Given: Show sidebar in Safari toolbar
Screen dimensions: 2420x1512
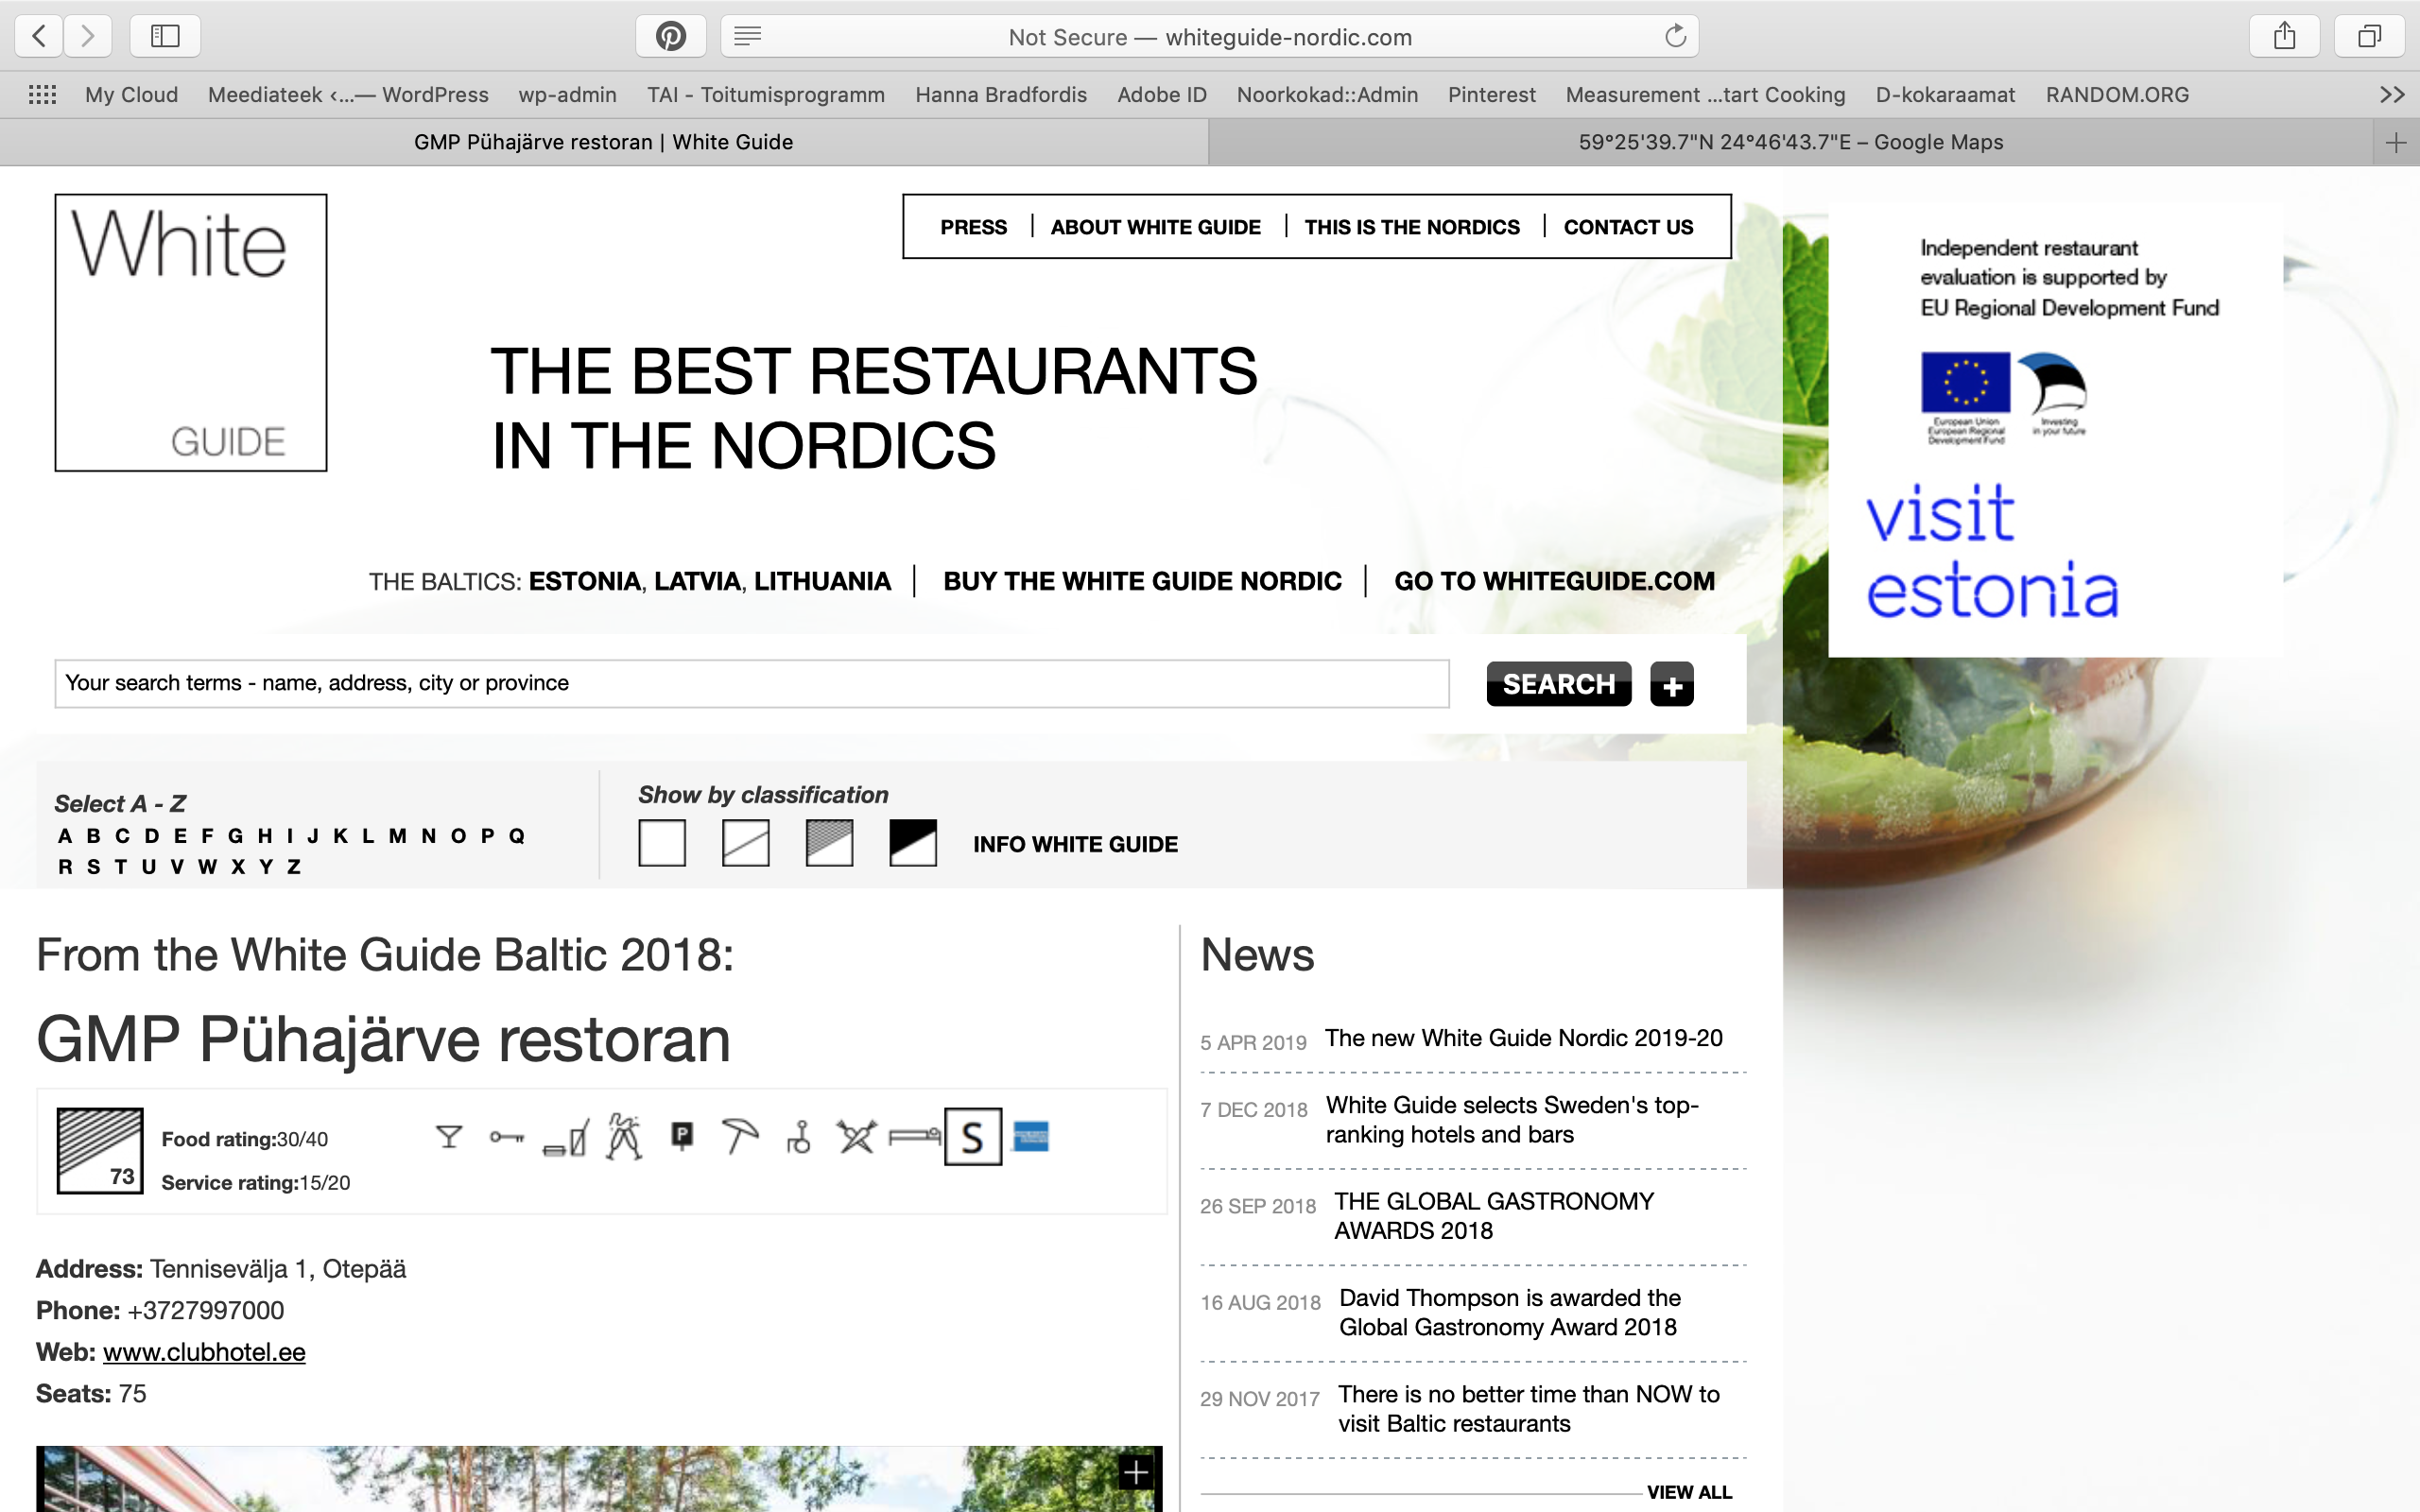Looking at the screenshot, I should 165,37.
